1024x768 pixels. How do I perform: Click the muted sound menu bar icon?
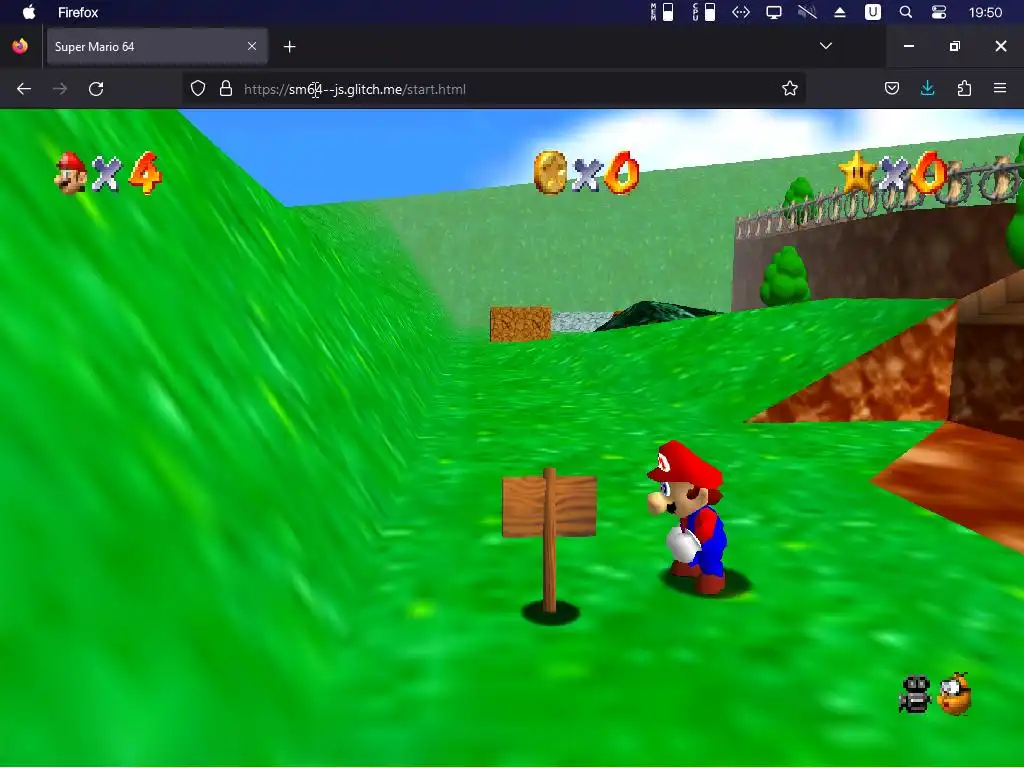point(807,12)
